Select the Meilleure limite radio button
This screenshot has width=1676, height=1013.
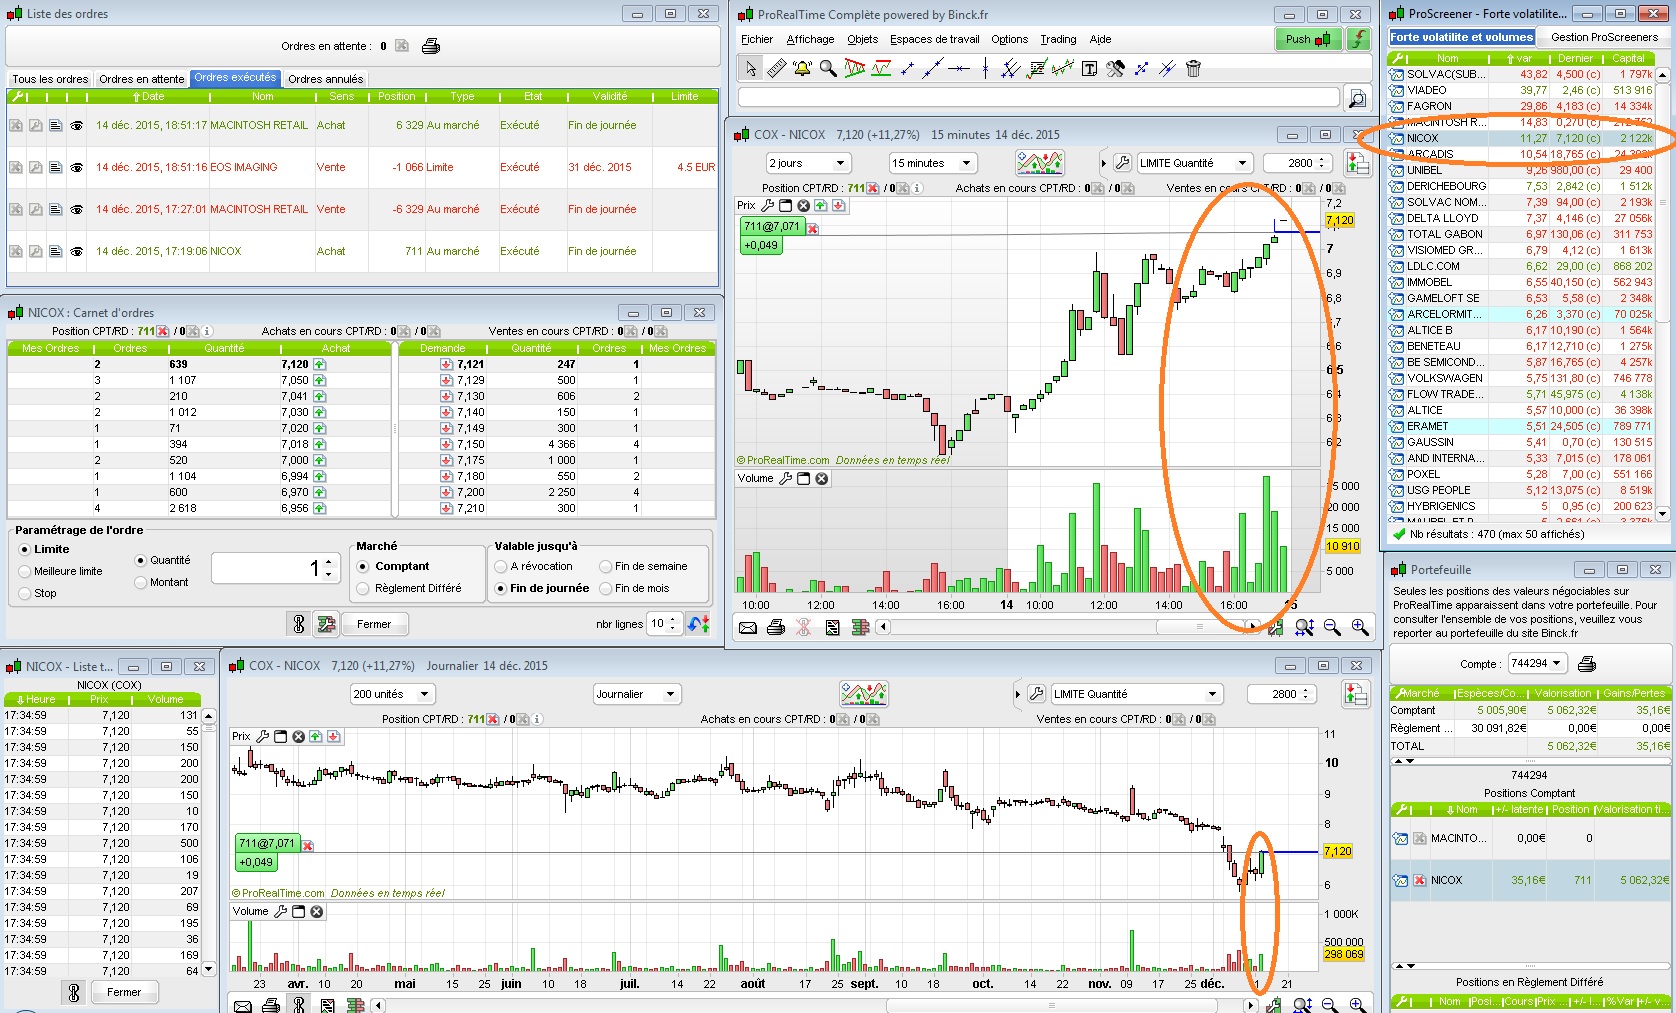click(25, 571)
